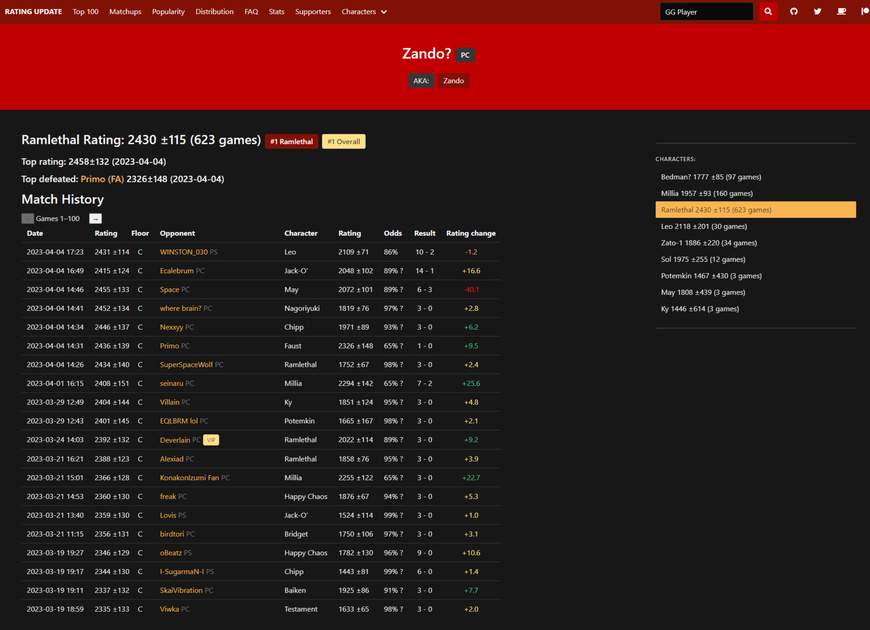This screenshot has width=870, height=630.
Task: Open opponent WINSTON_030's profile
Action: 183,252
